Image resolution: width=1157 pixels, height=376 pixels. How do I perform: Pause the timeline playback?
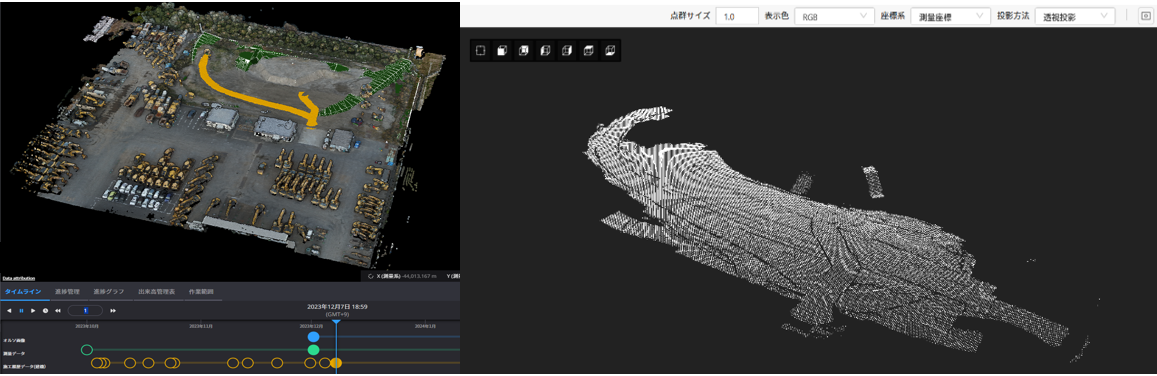point(21,310)
